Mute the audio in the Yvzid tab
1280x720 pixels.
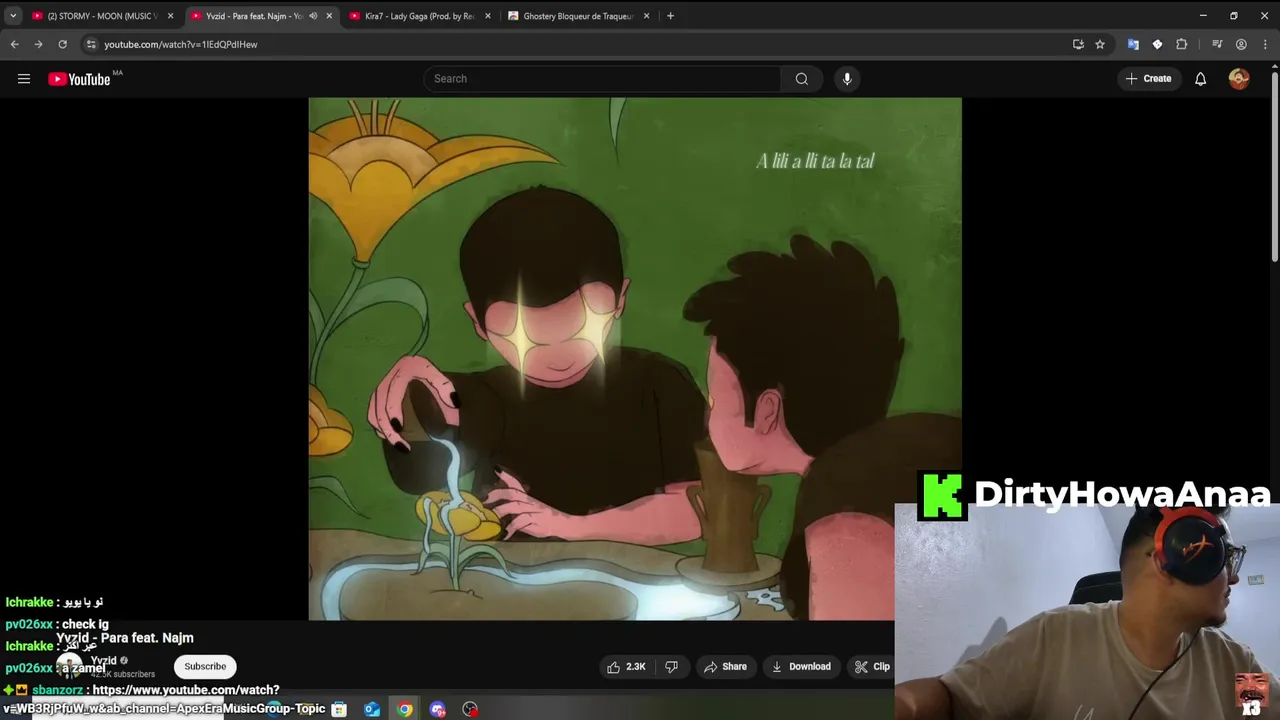(x=313, y=16)
